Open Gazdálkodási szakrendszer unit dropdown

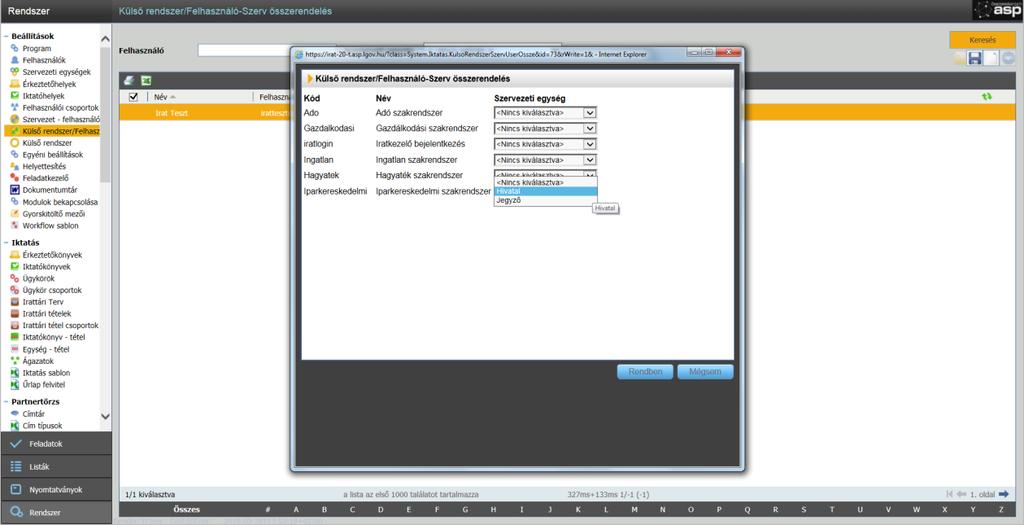pyautogui.click(x=545, y=129)
